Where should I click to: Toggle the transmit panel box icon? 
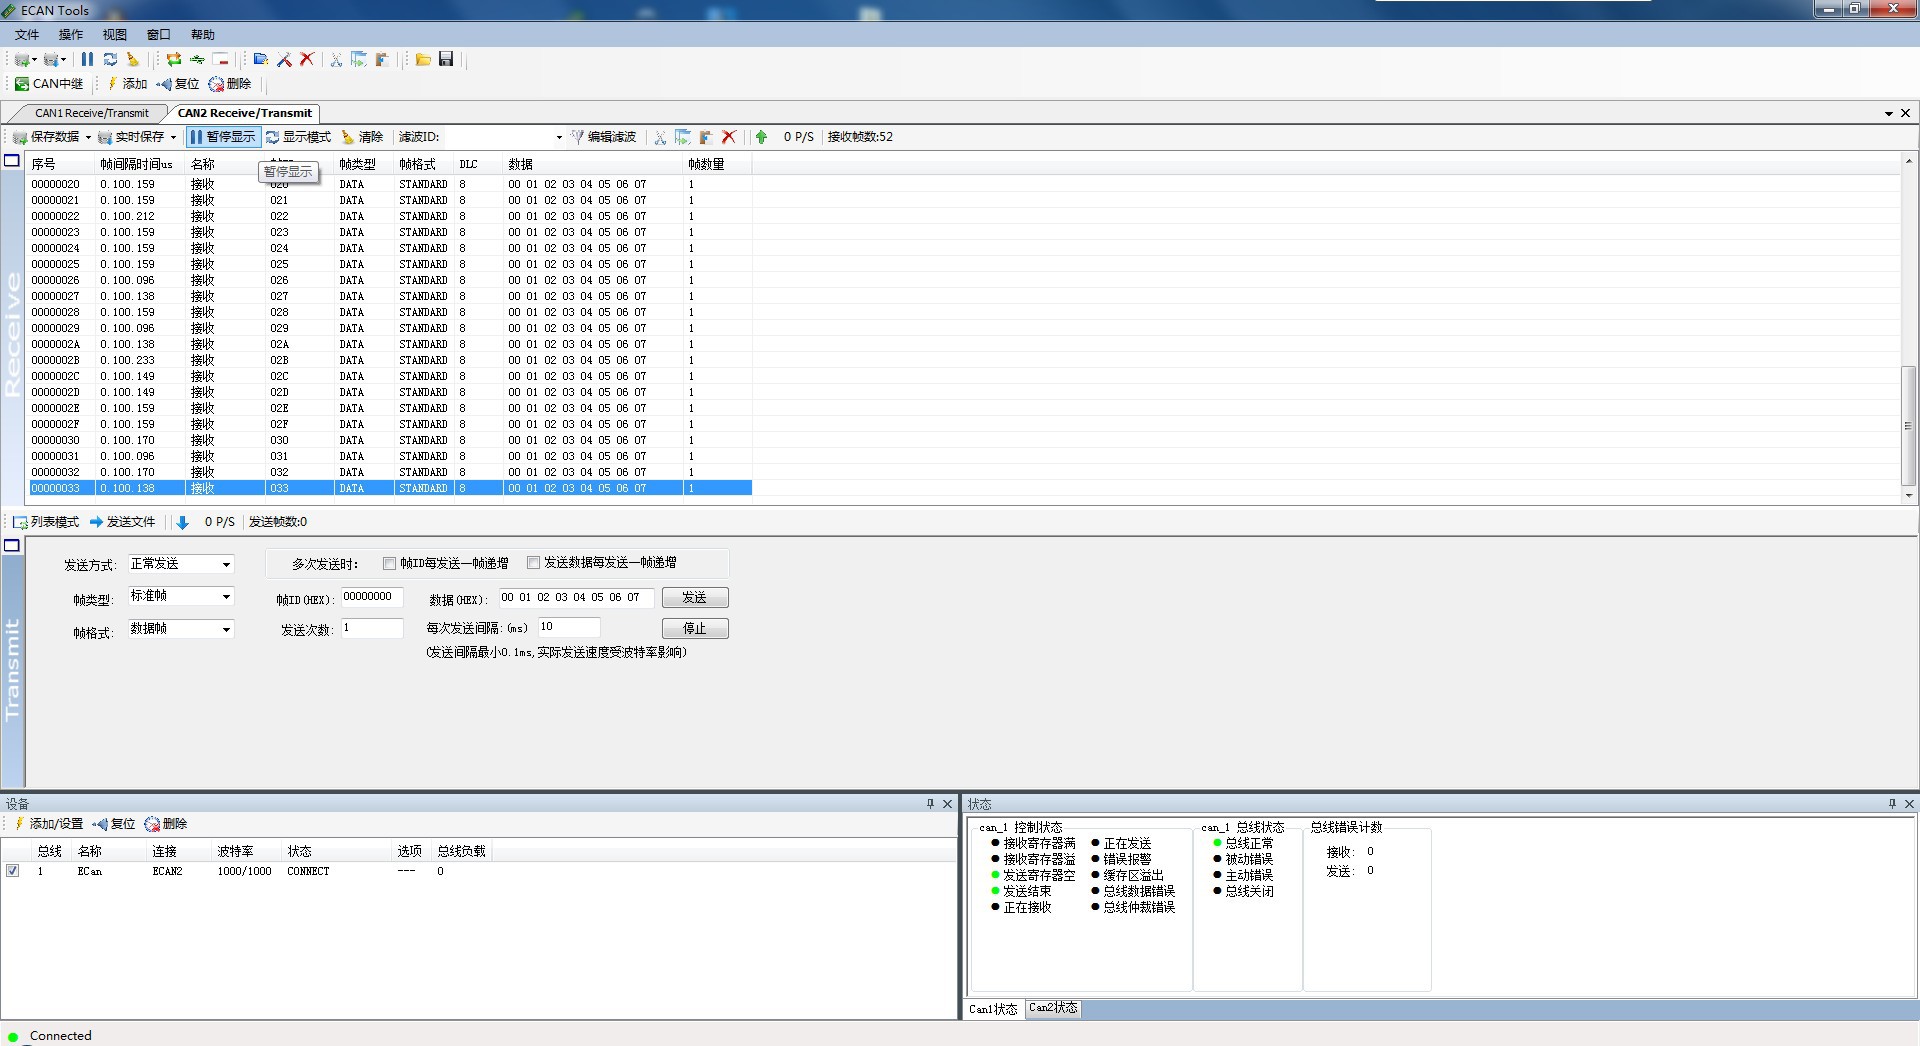coord(12,546)
